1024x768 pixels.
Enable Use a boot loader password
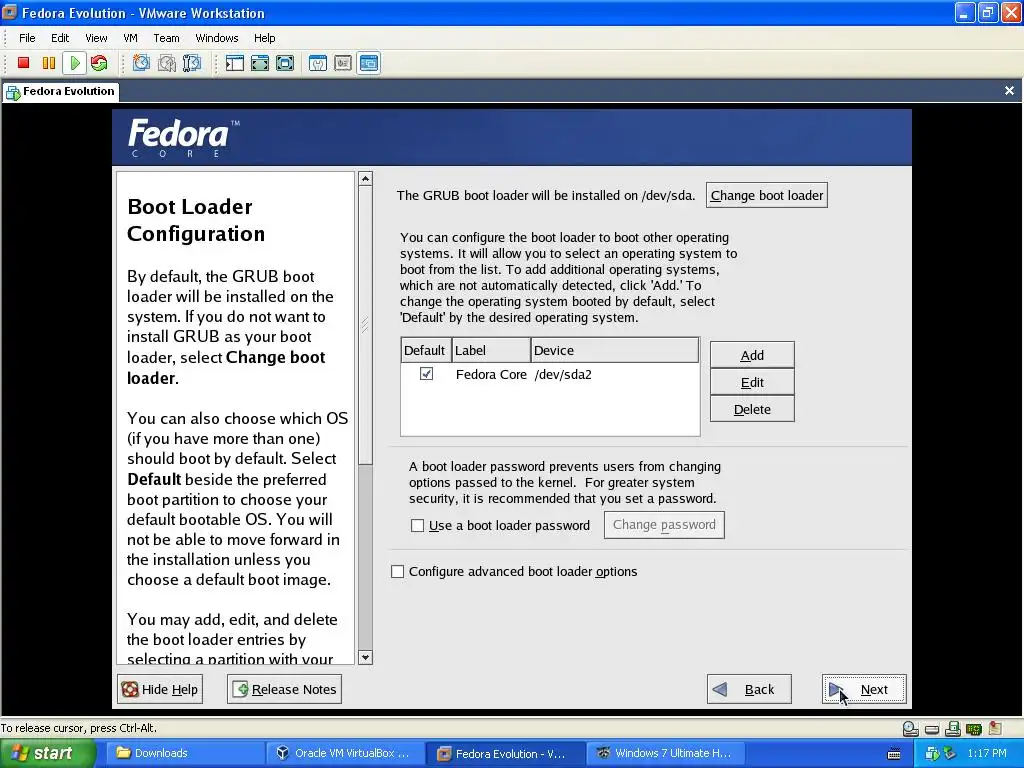click(x=417, y=526)
